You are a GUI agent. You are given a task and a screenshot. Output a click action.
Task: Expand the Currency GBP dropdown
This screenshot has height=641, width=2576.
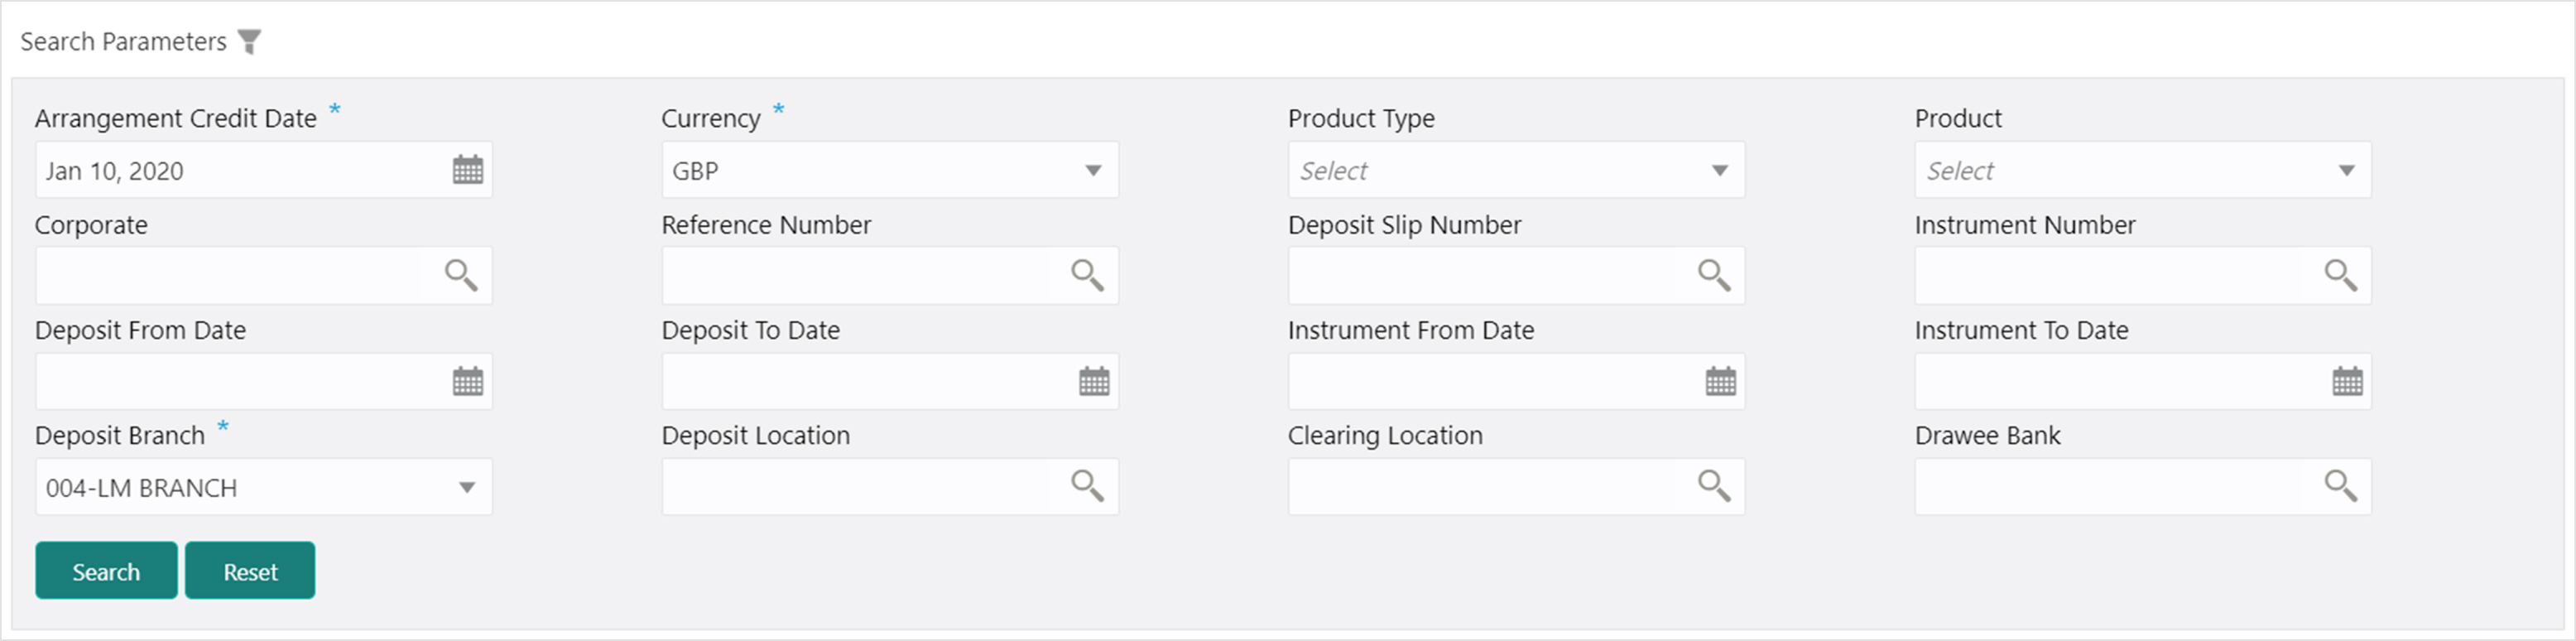pyautogui.click(x=890, y=170)
